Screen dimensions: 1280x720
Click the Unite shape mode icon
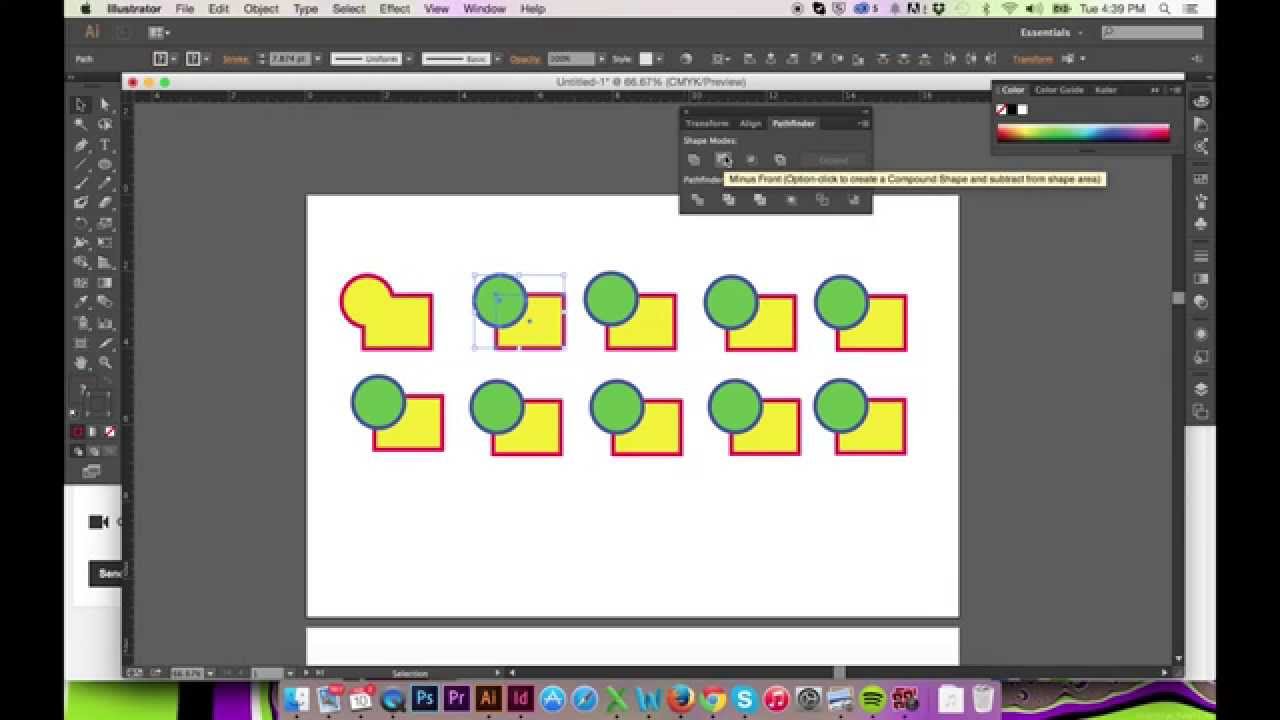coord(694,160)
